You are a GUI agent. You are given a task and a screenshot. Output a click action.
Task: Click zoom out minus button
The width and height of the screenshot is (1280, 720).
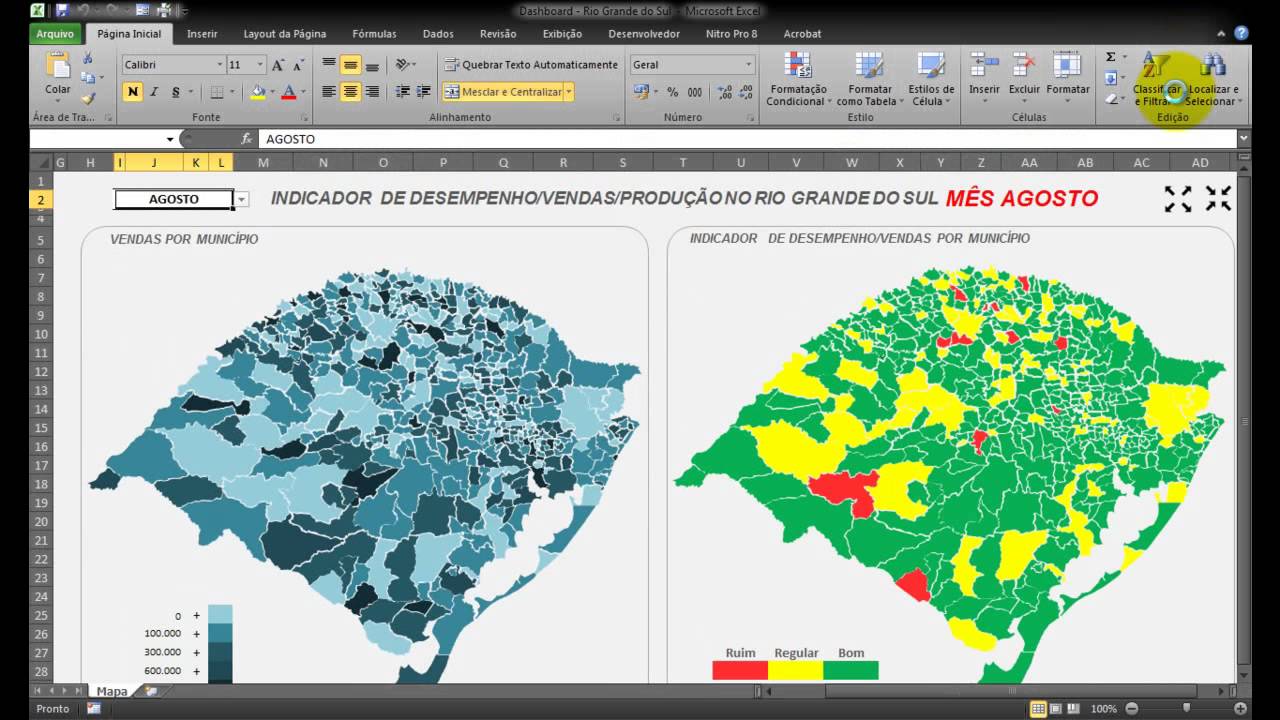(1131, 708)
